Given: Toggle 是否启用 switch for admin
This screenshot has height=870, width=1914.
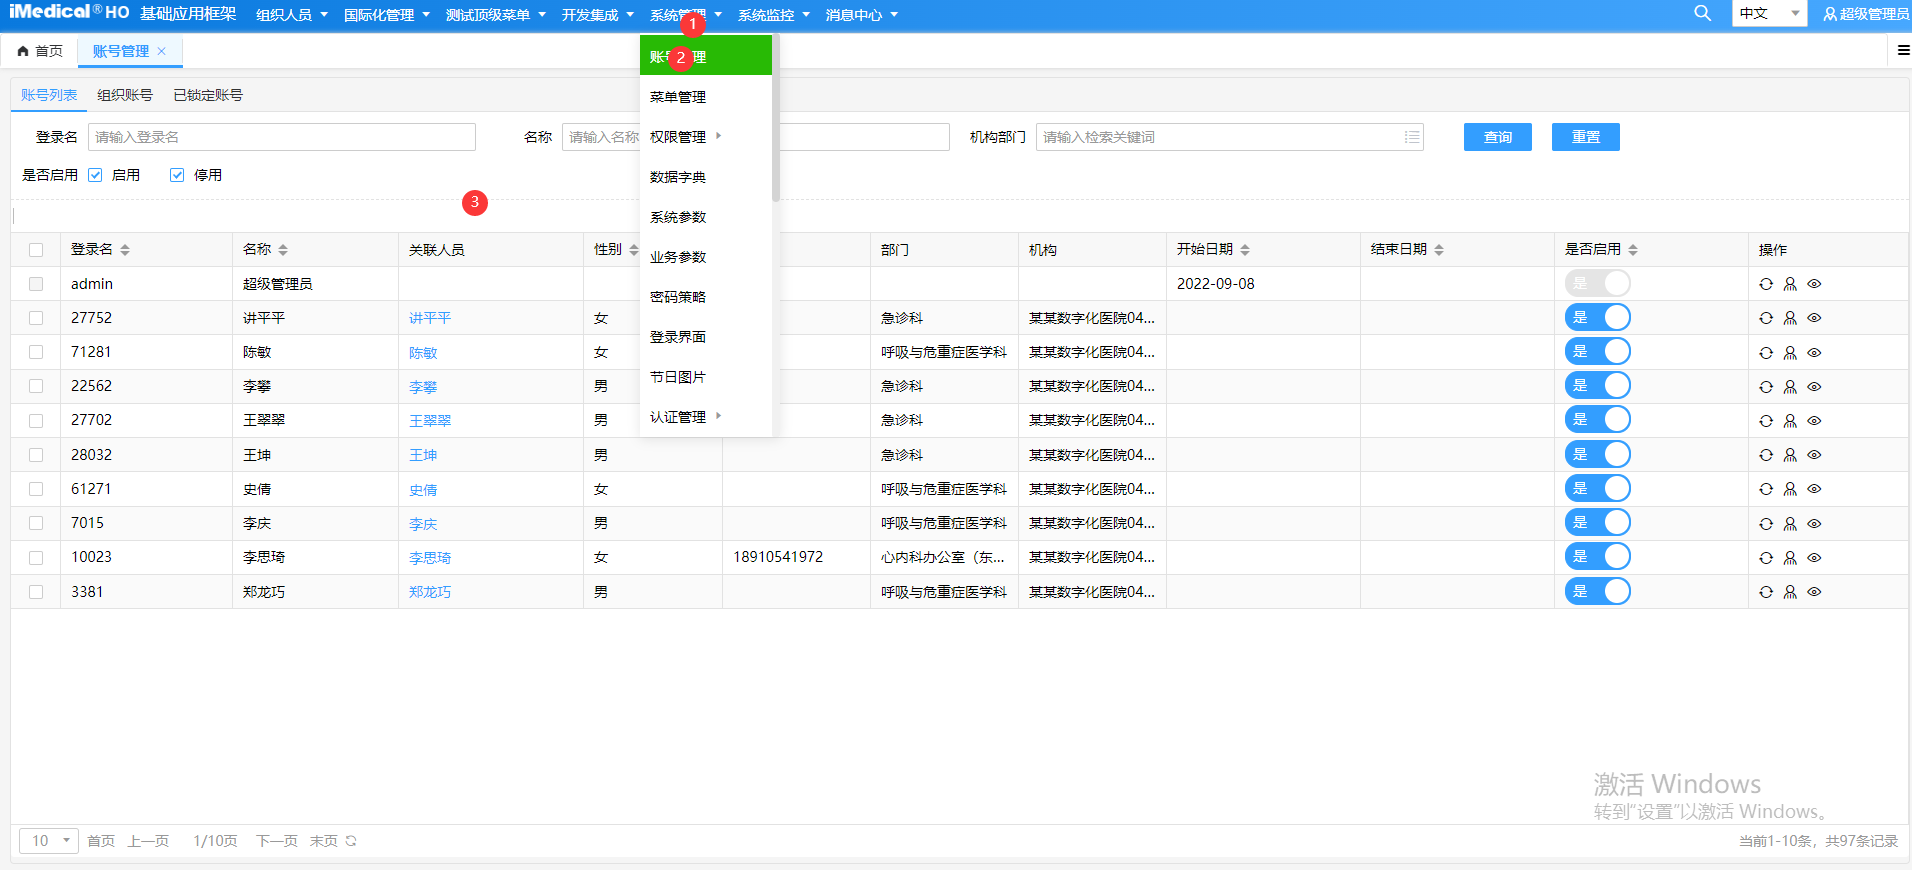Looking at the screenshot, I should (1598, 283).
